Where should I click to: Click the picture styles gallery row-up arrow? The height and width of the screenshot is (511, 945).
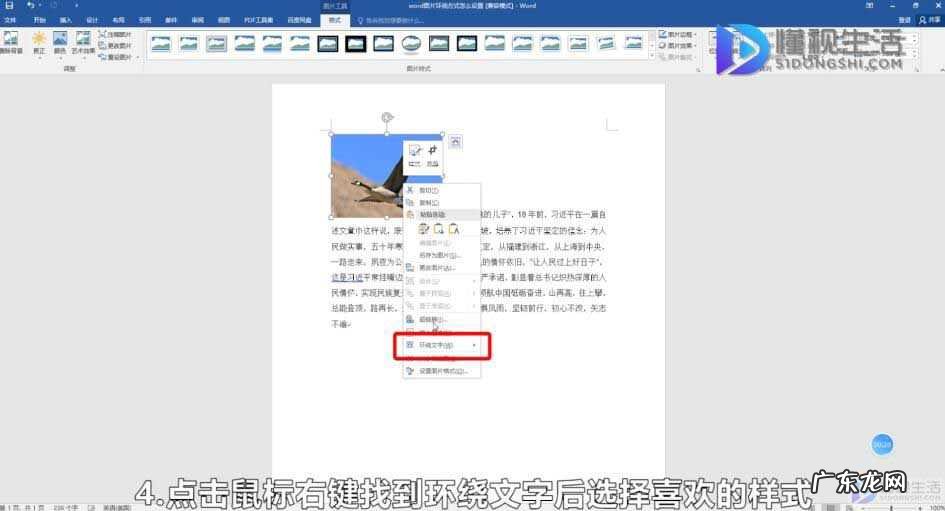[651, 36]
